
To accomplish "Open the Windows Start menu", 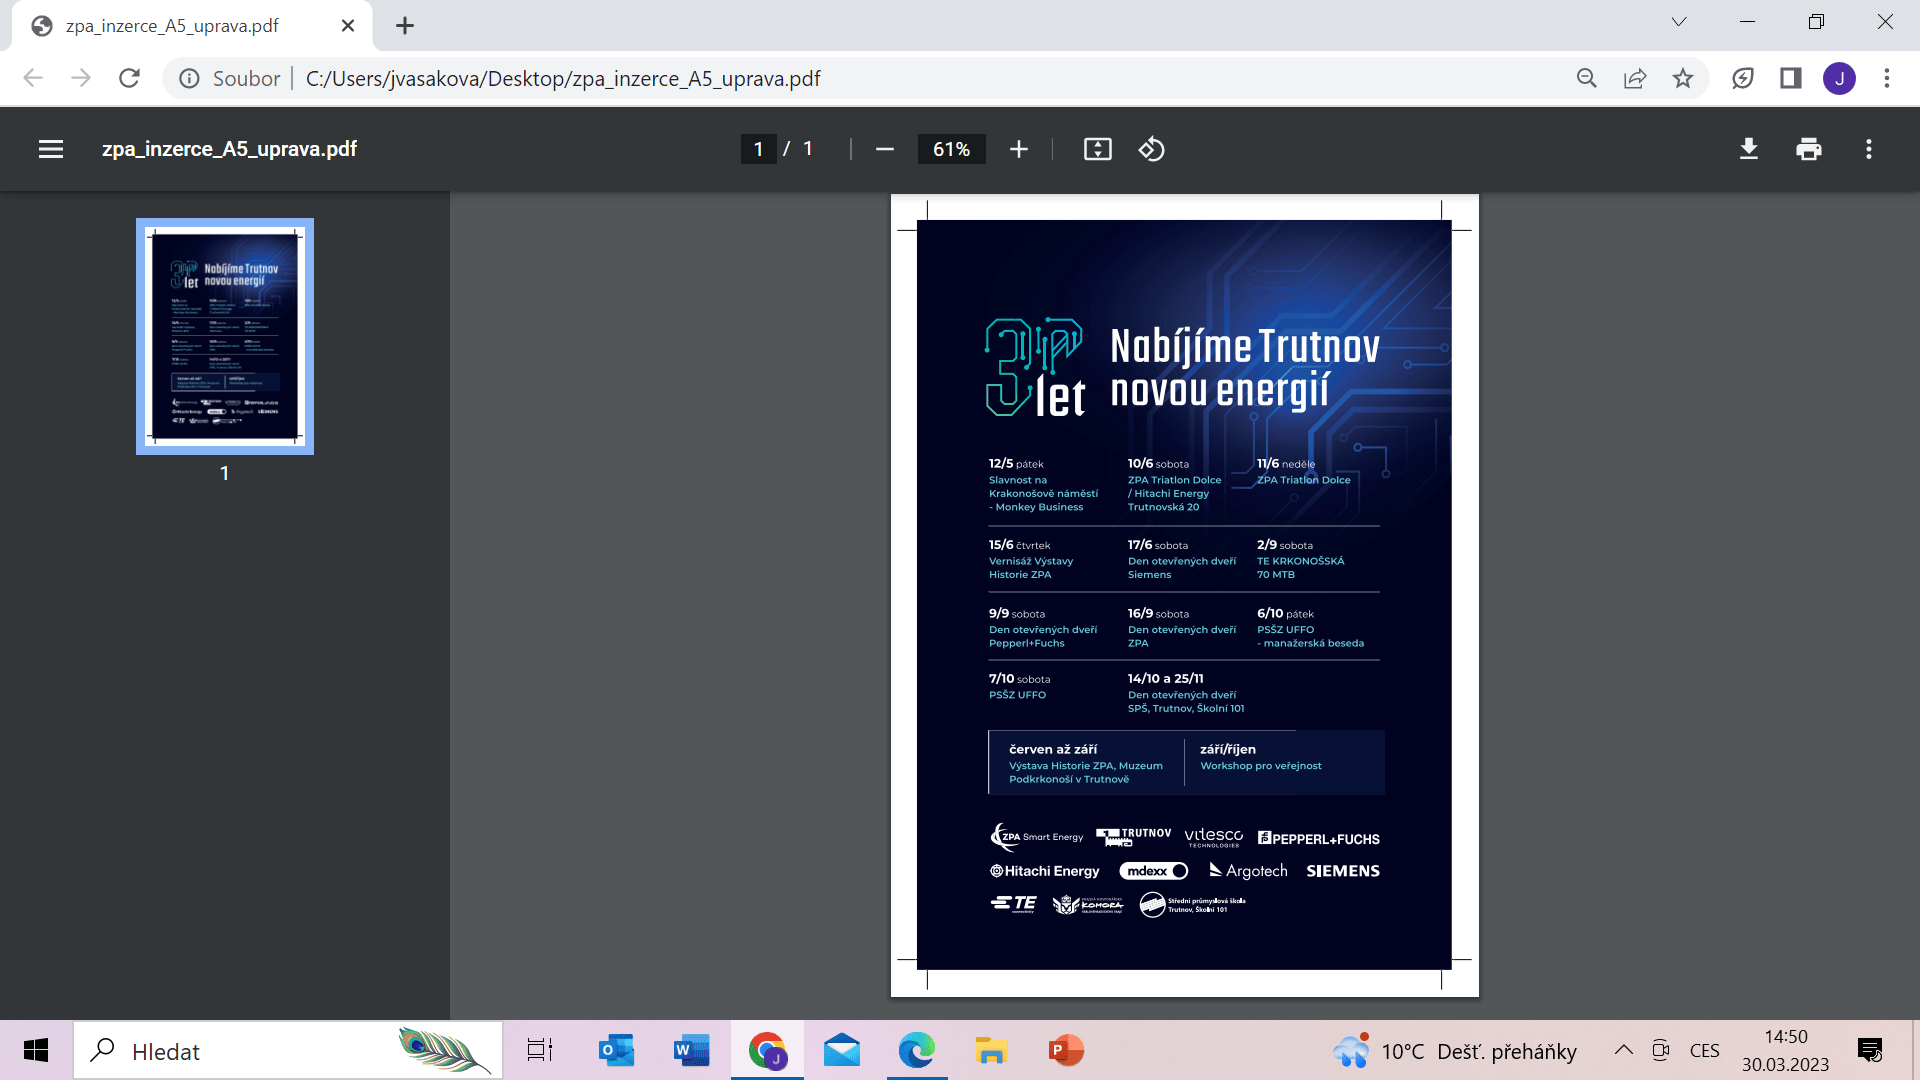I will [x=36, y=1051].
